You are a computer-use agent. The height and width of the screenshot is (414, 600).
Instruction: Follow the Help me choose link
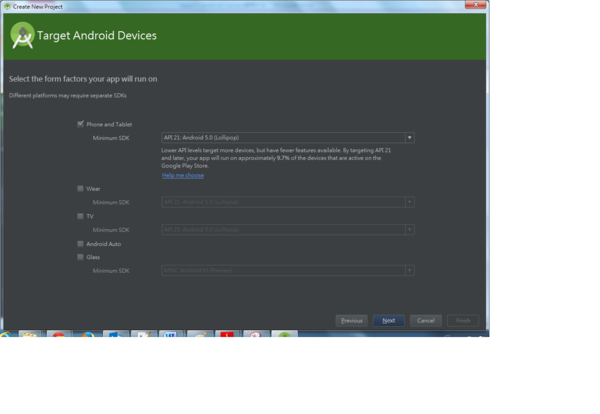182,175
